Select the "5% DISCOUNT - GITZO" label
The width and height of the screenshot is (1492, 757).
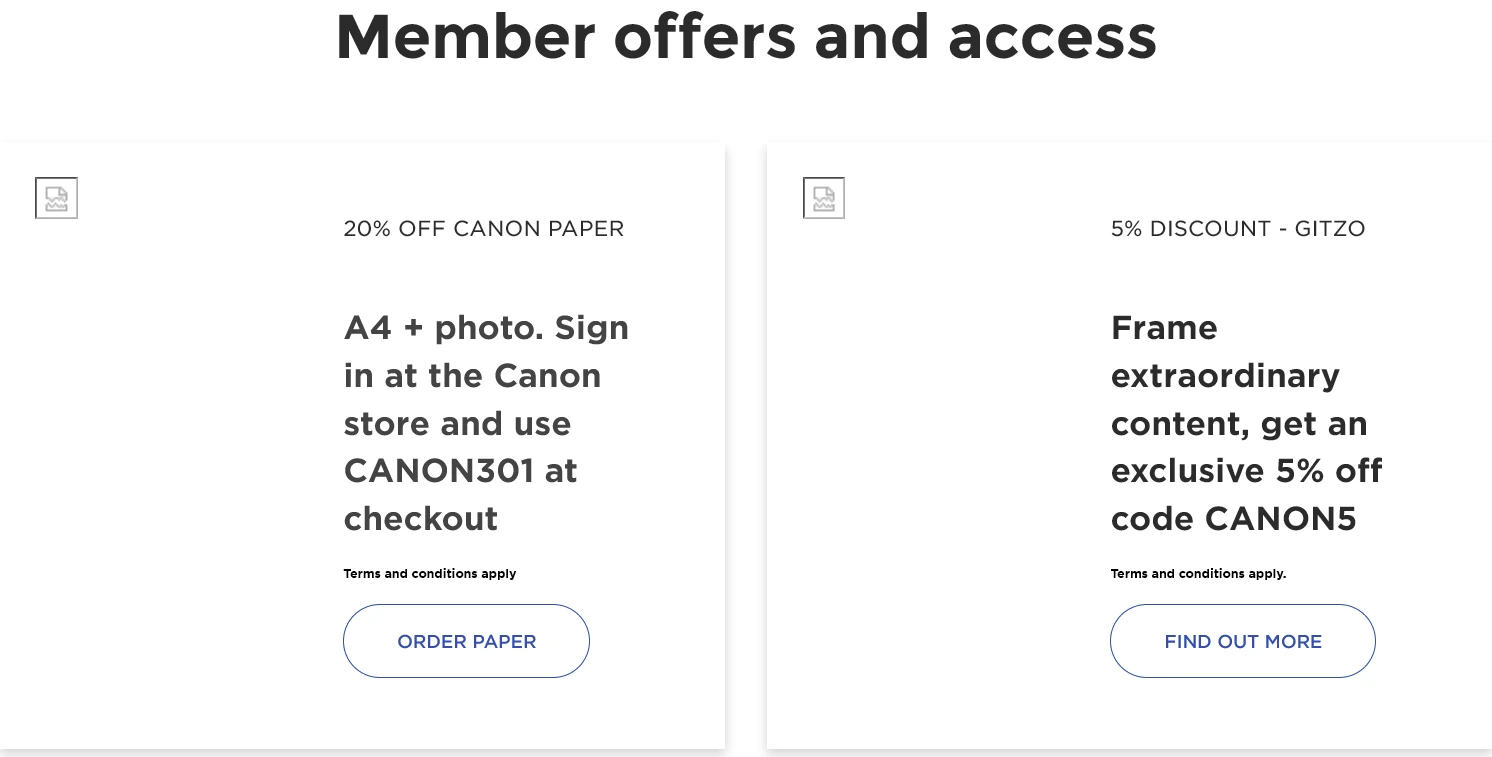tap(1238, 229)
